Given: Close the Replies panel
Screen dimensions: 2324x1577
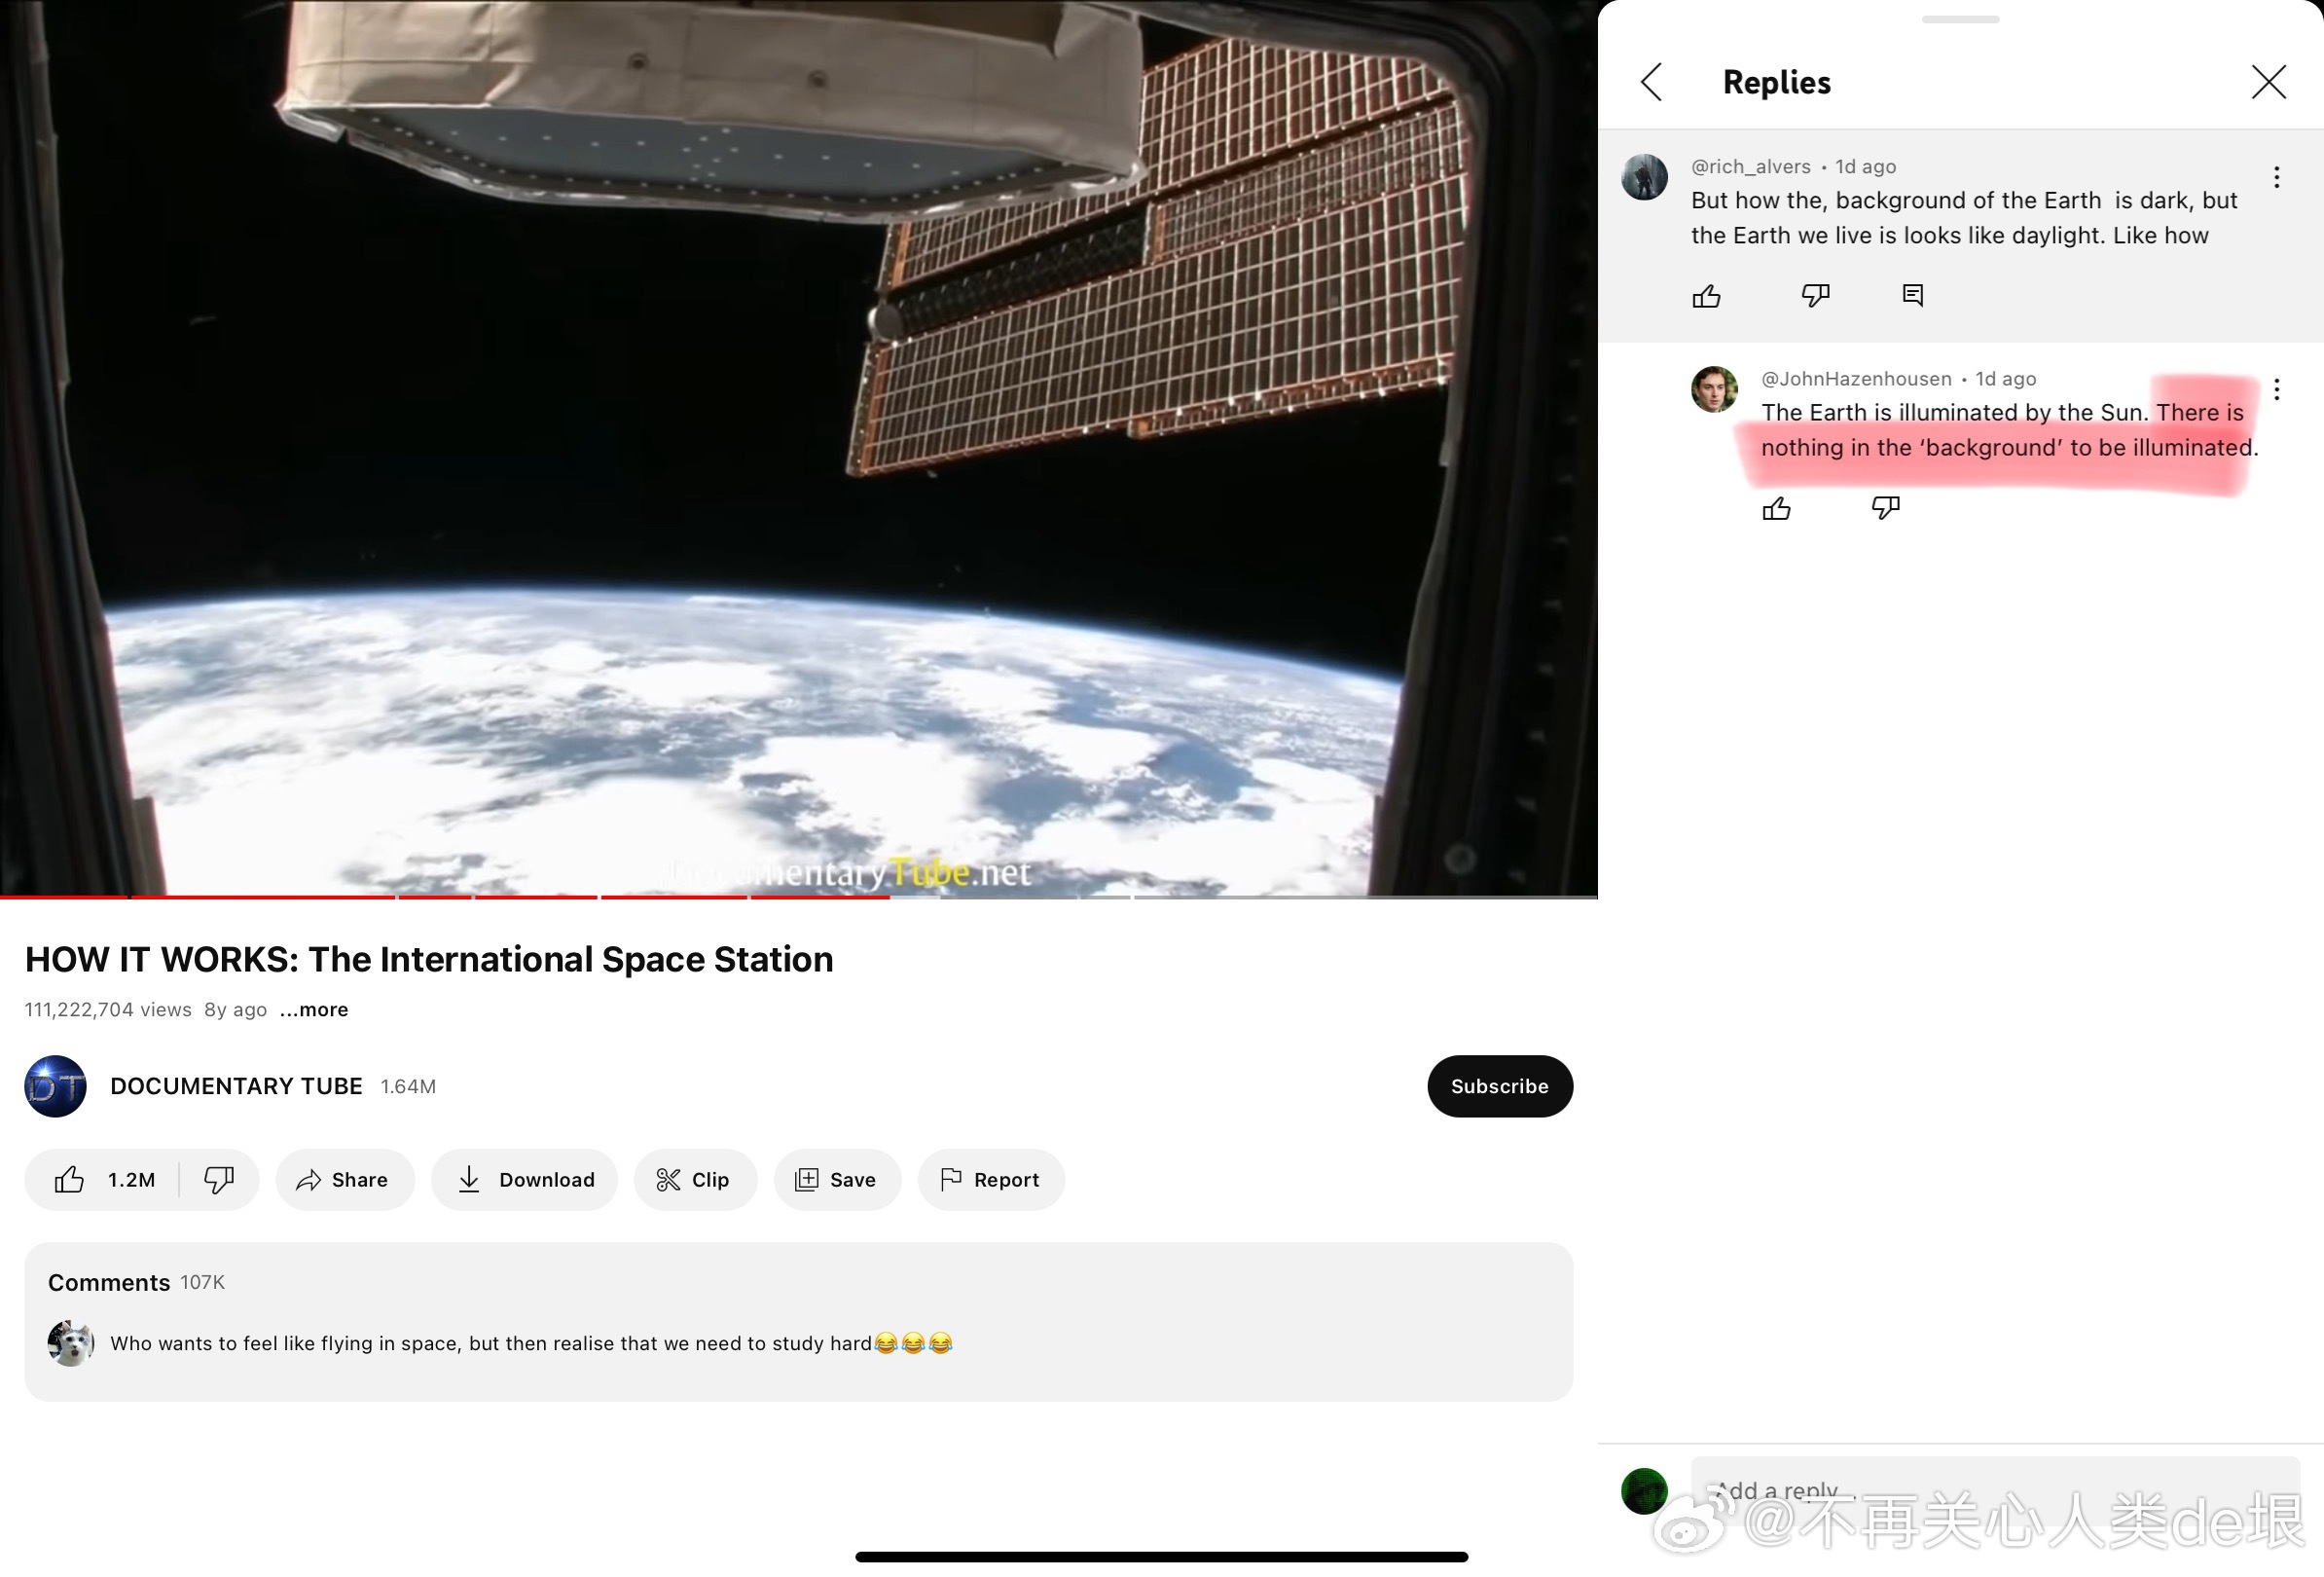Looking at the screenshot, I should coord(2268,82).
